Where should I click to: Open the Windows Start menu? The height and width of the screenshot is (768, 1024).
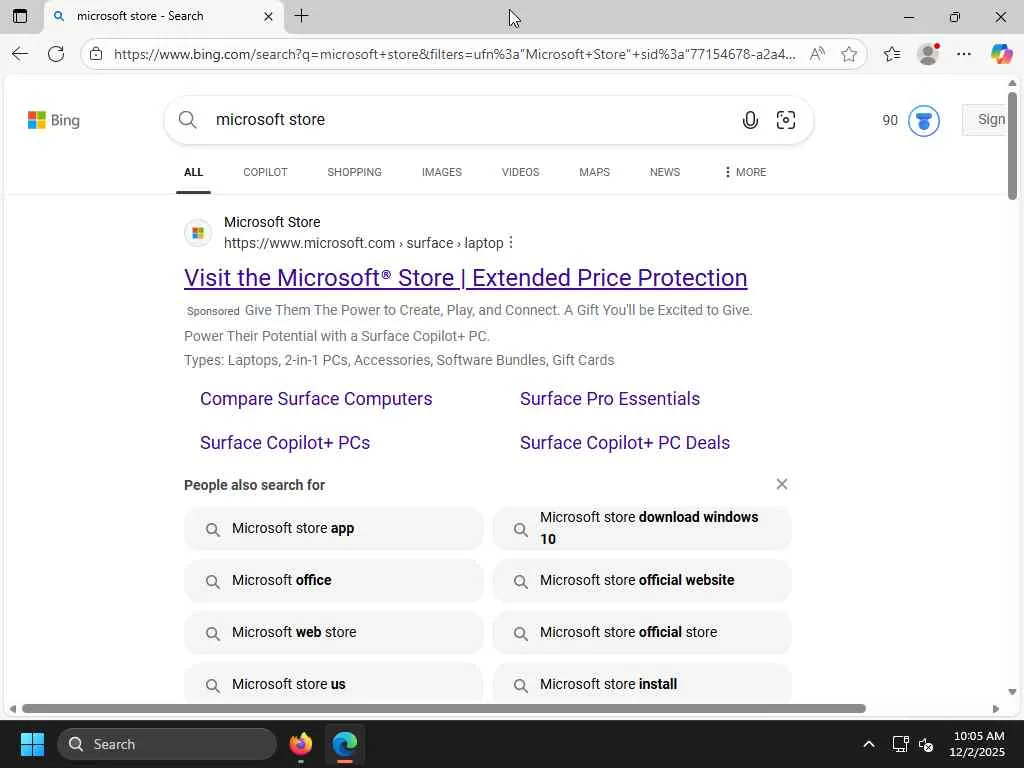coord(32,744)
